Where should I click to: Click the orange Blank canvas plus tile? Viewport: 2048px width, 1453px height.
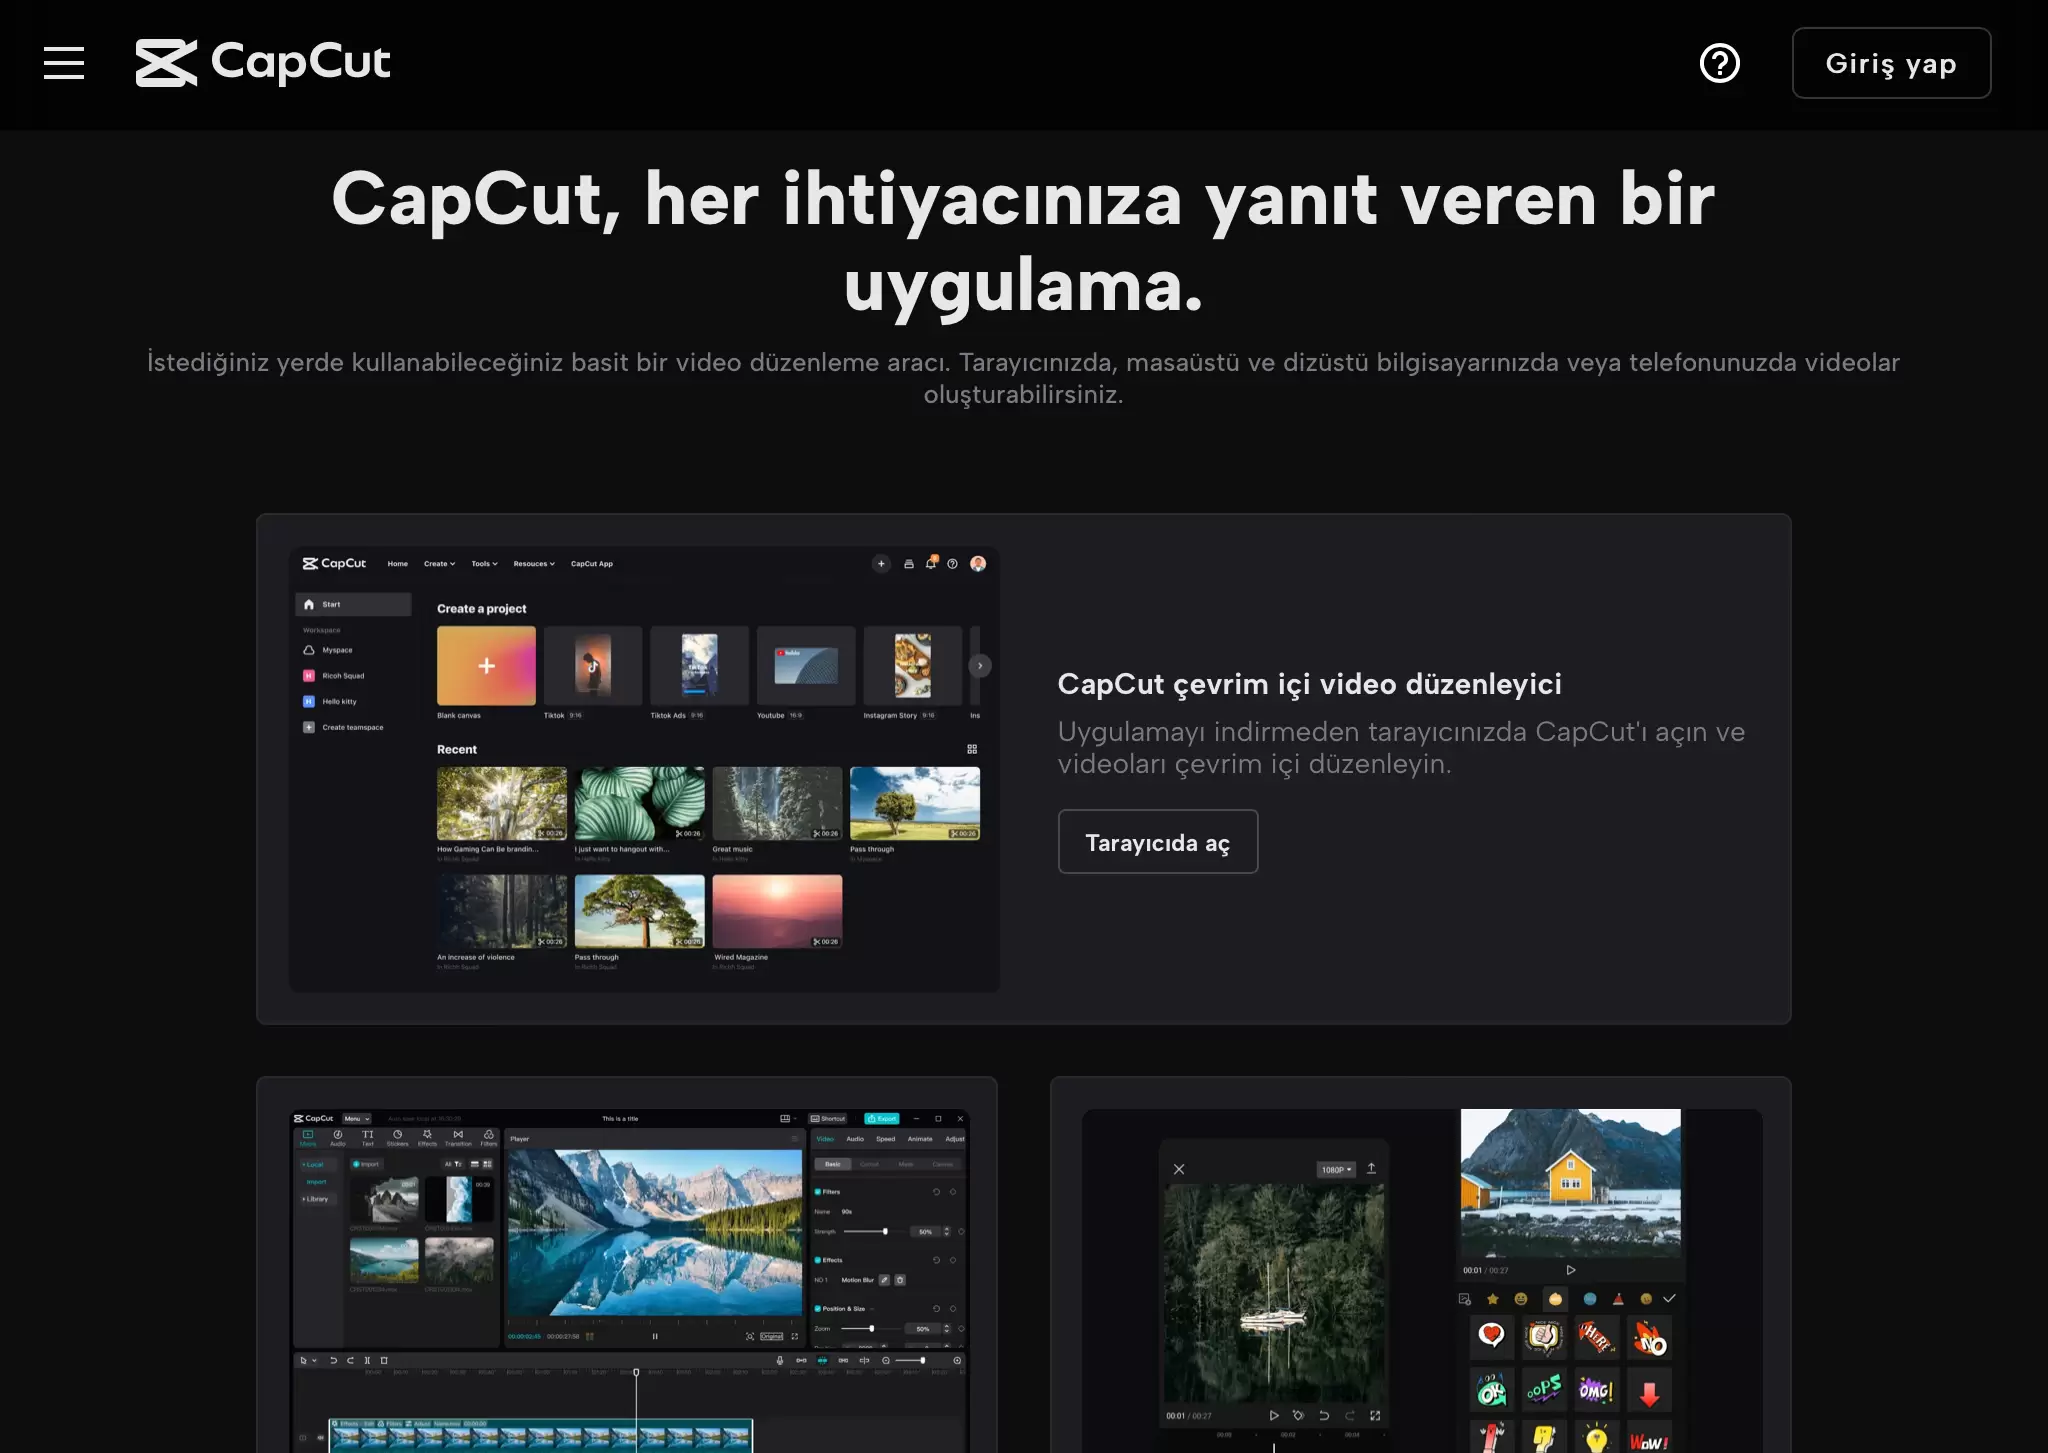(486, 666)
